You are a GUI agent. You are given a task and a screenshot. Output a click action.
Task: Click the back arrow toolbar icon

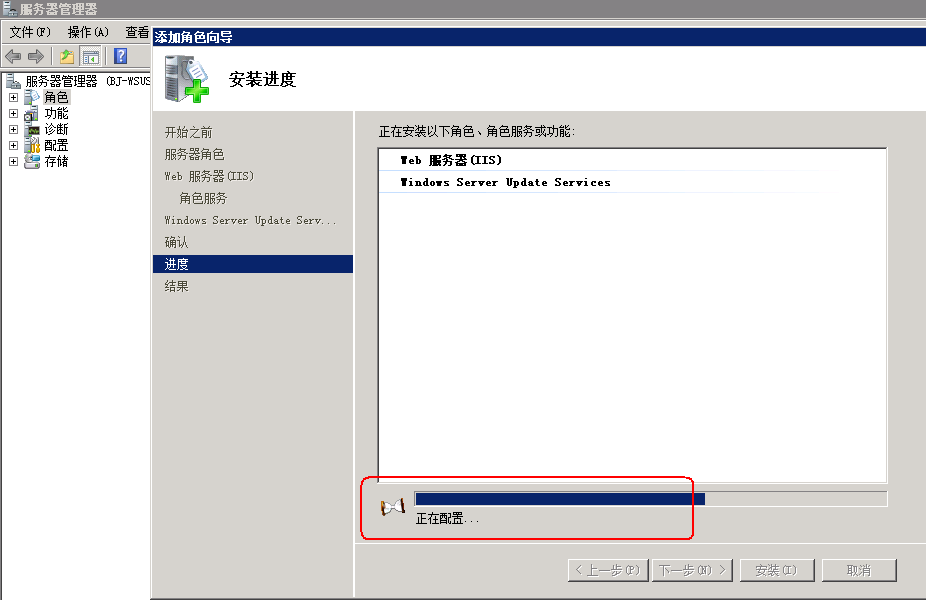(13, 57)
